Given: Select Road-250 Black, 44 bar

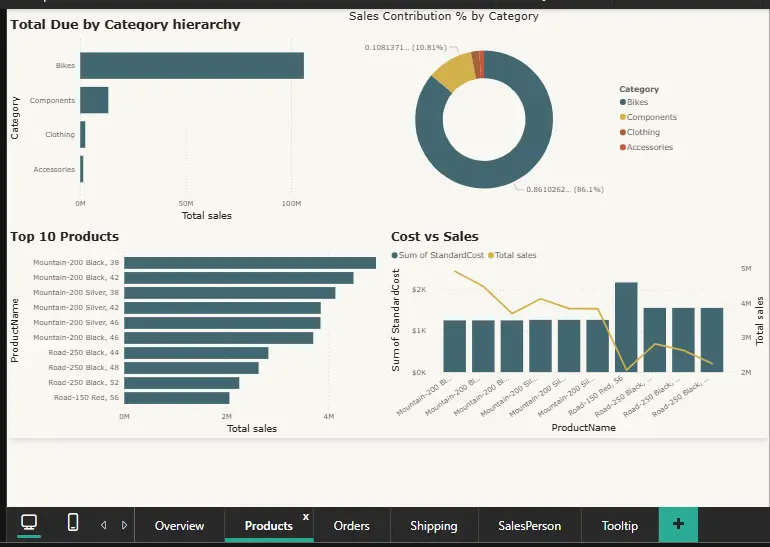Looking at the screenshot, I should pyautogui.click(x=196, y=353).
